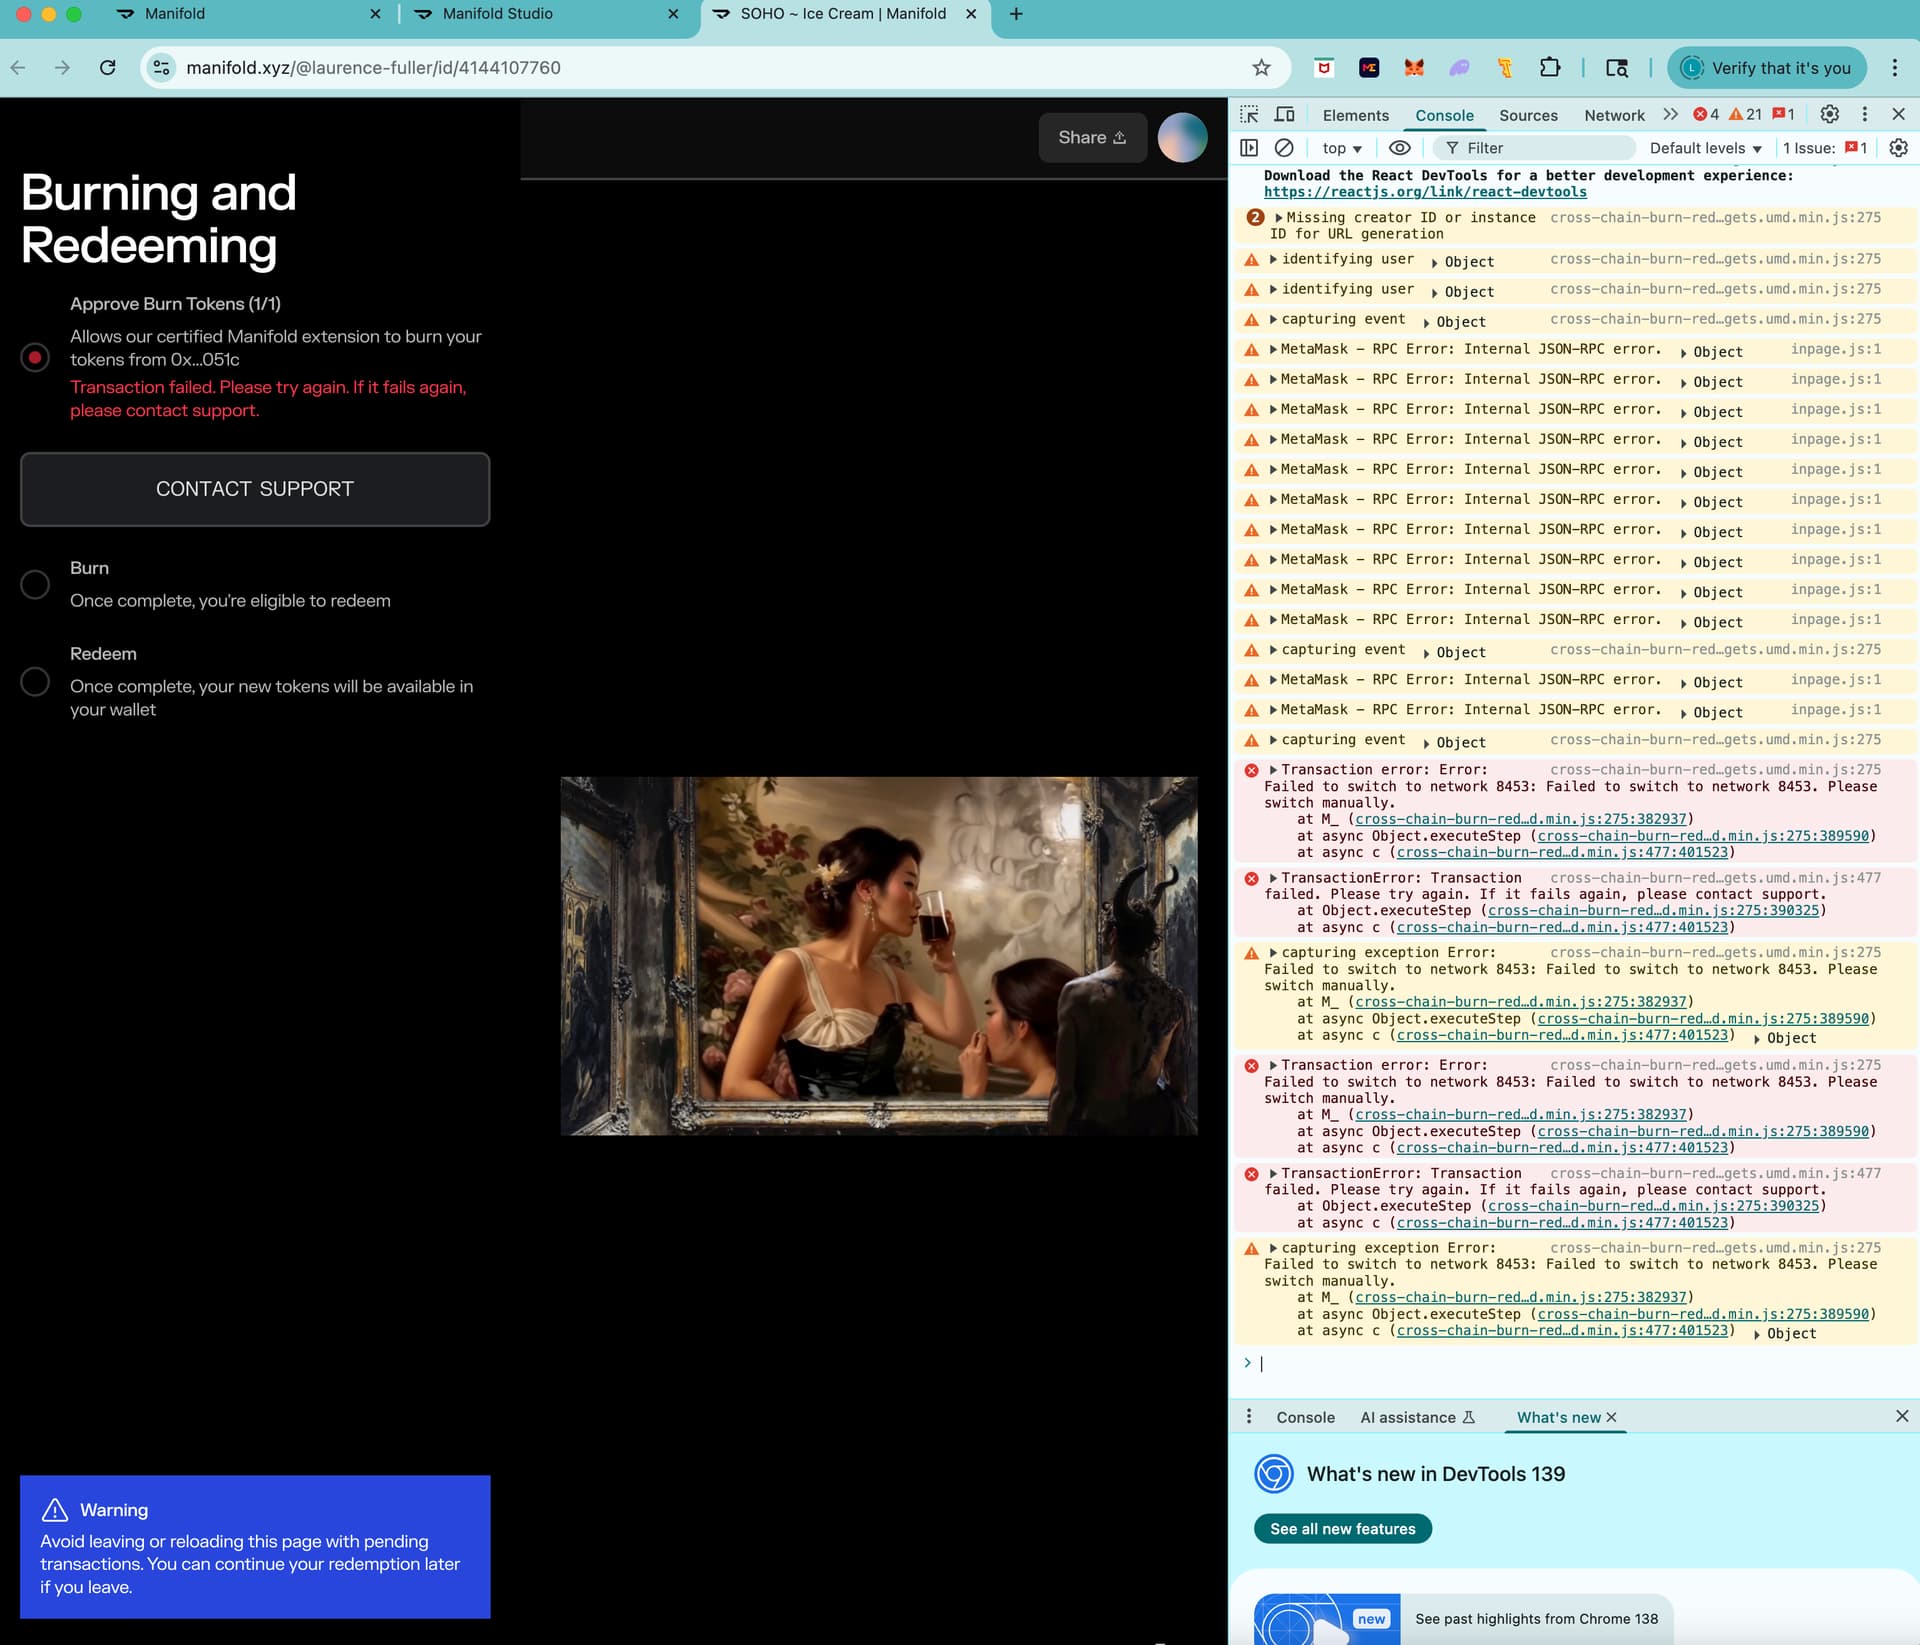Screen dimensions: 1920x1645
Task: Open the drawer kebab menu beside Console
Action: [1248, 1416]
